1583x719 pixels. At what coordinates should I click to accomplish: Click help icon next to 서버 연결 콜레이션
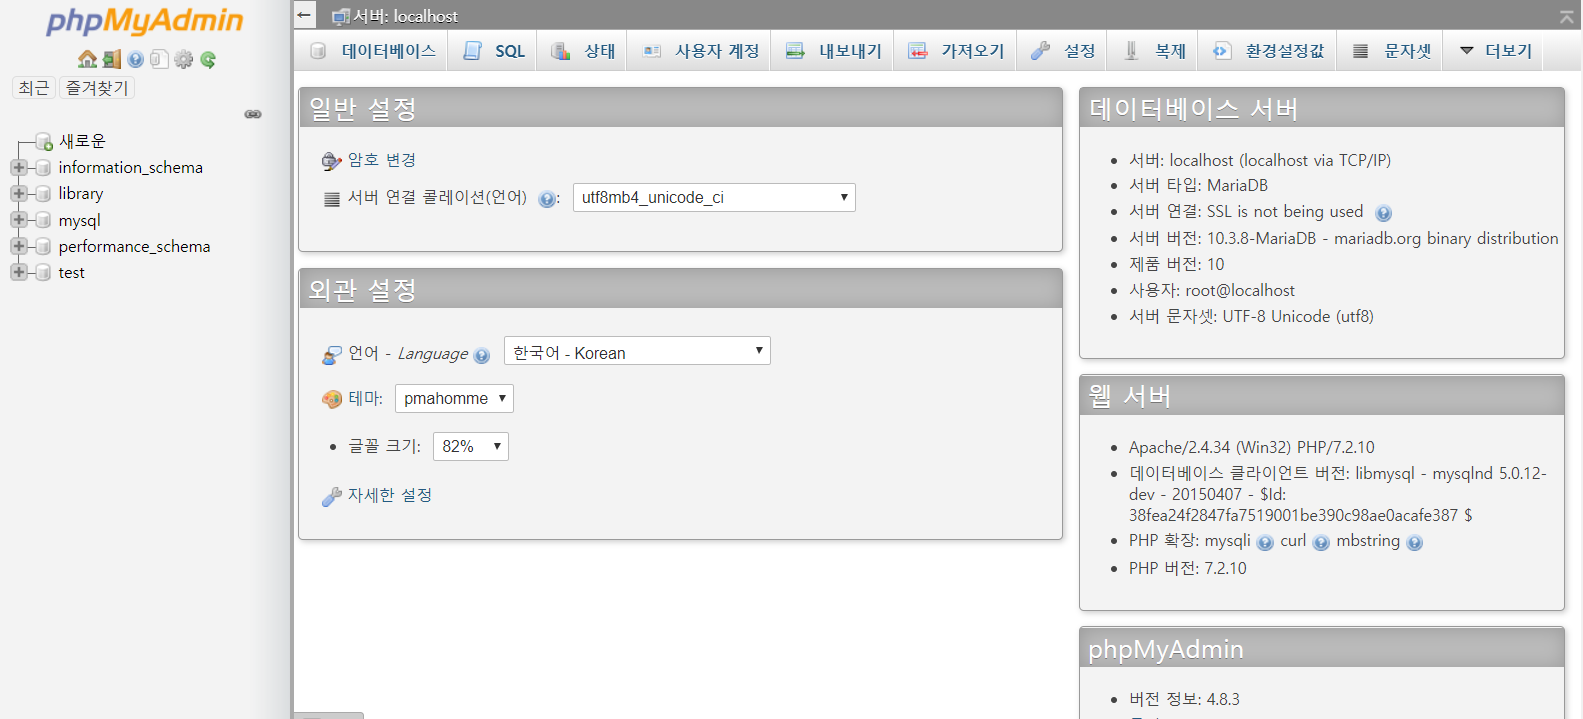546,199
